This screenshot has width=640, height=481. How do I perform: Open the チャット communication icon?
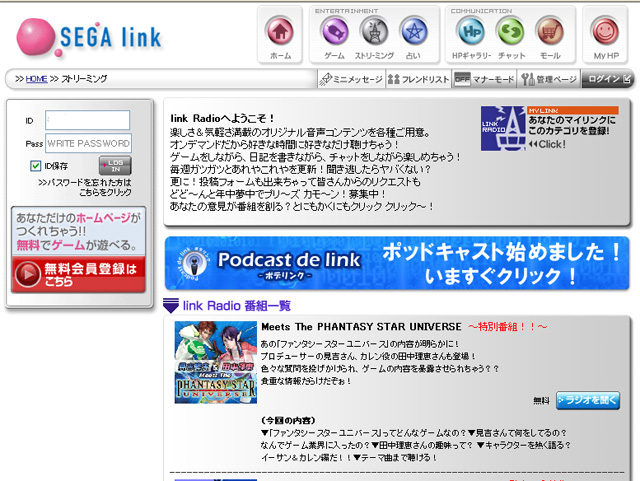(x=510, y=31)
